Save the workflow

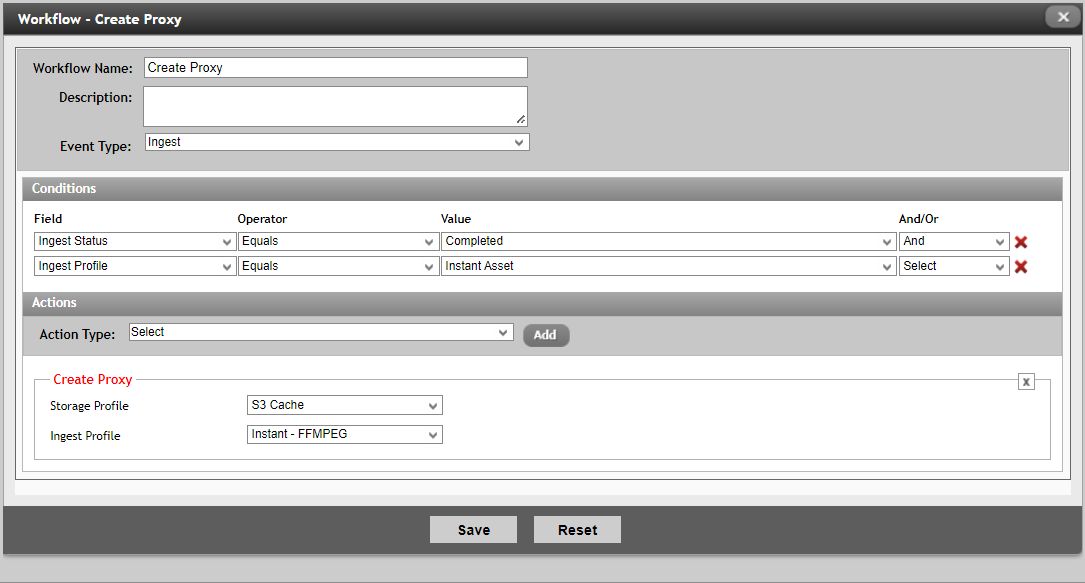pyautogui.click(x=473, y=530)
